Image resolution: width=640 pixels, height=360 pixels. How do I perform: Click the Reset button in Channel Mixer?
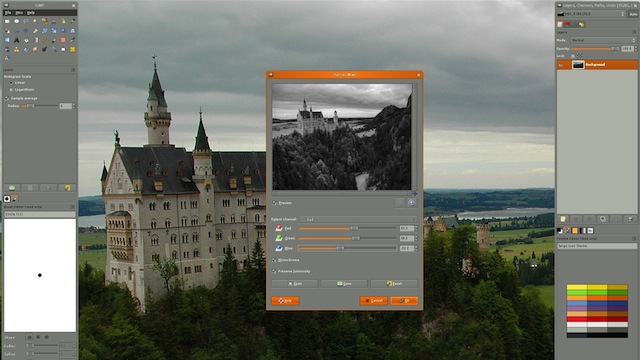pyautogui.click(x=394, y=283)
